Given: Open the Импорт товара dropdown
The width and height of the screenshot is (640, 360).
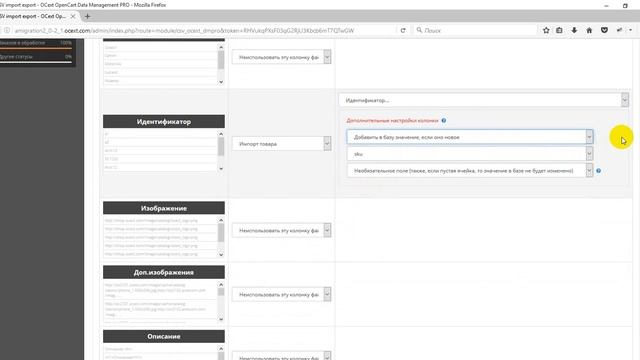Looking at the screenshot, I should tap(281, 144).
